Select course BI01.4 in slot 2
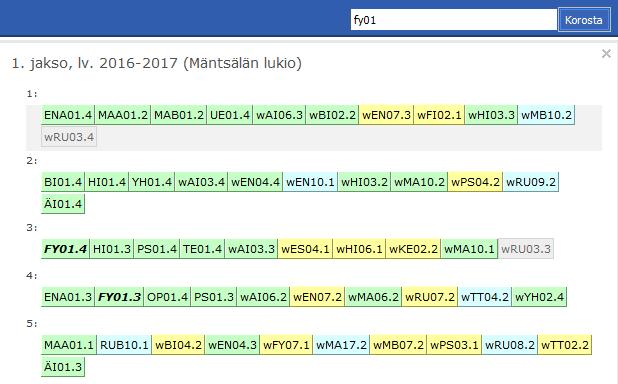This screenshot has width=618, height=384. pyautogui.click(x=63, y=182)
